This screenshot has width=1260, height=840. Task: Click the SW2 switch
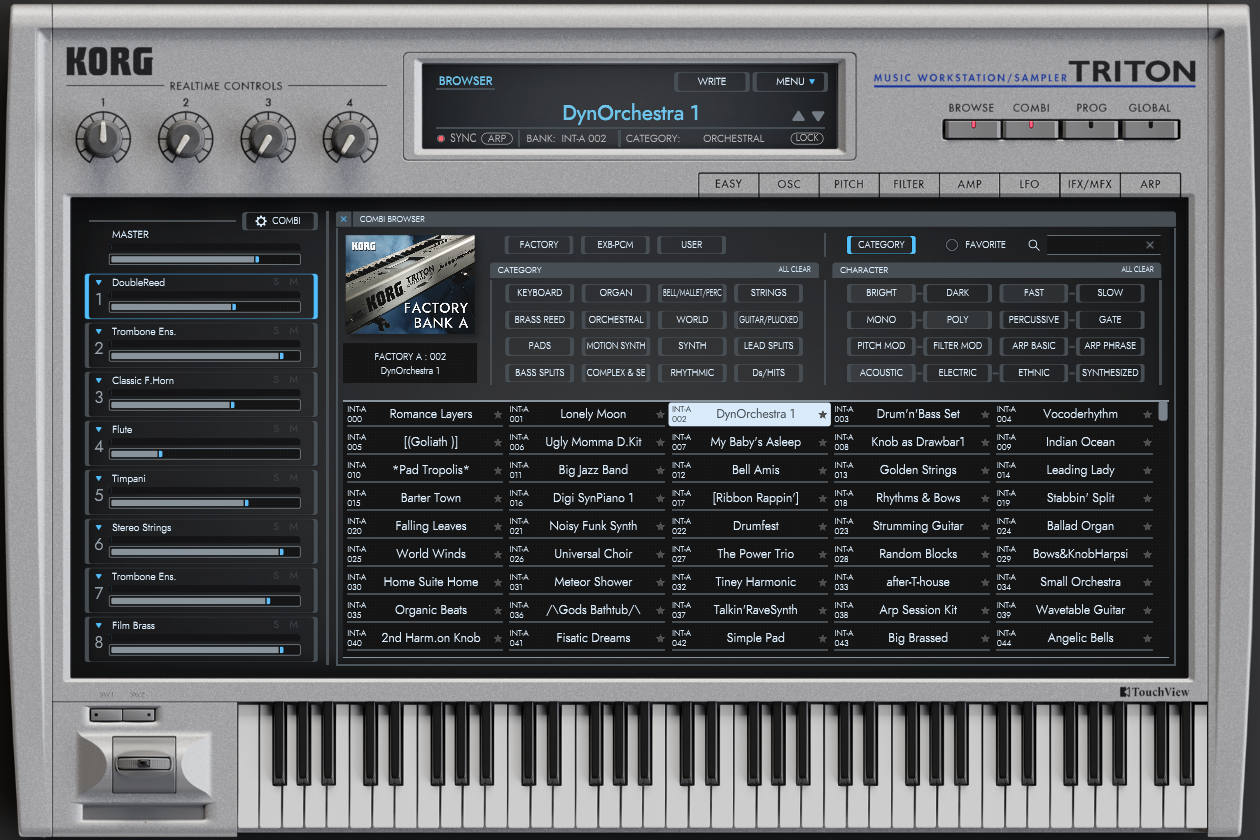(138, 714)
